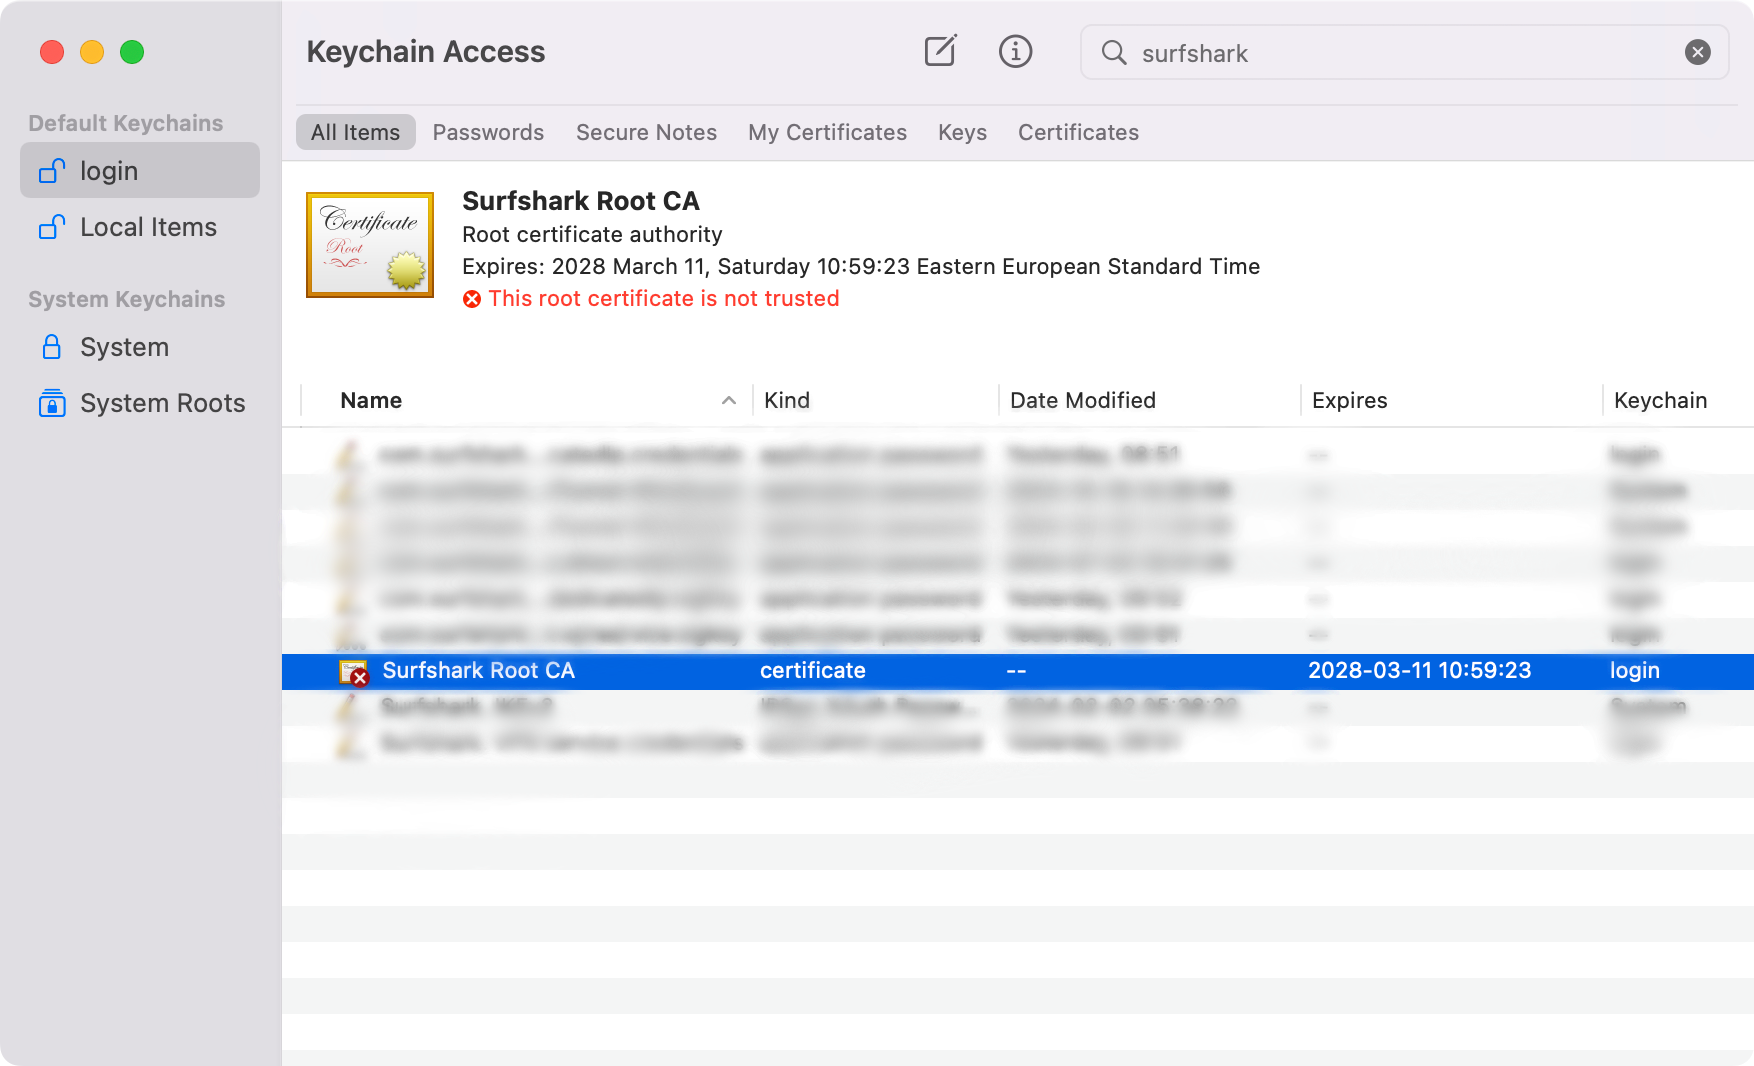Clear the surfshark search text
1754x1066 pixels.
pos(1697,52)
